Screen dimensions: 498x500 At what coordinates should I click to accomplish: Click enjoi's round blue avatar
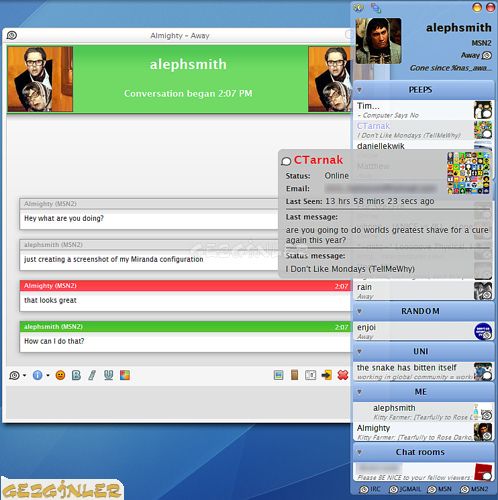point(483,331)
